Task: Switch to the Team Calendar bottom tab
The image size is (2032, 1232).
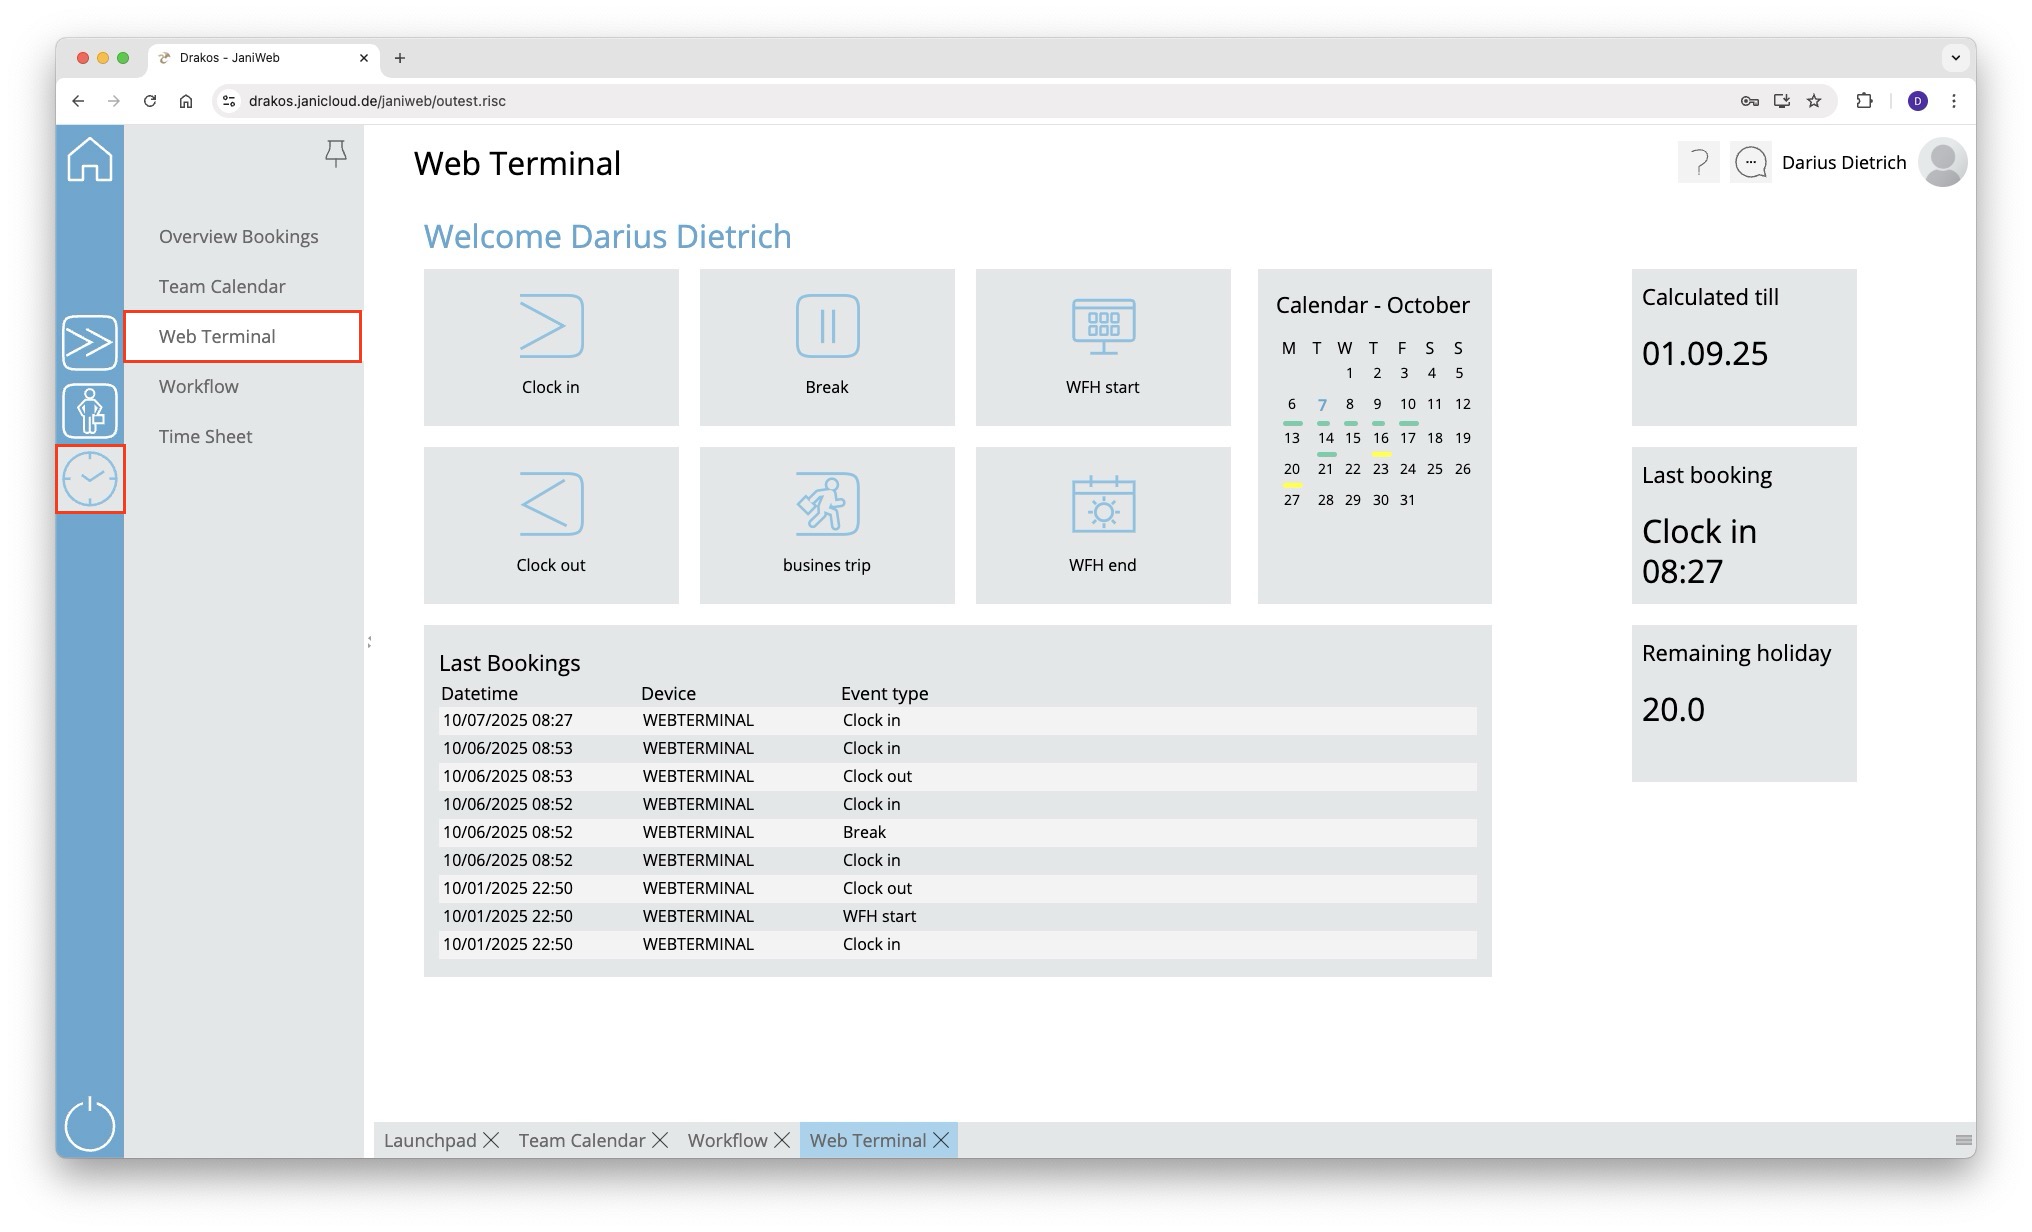Action: click(581, 1140)
